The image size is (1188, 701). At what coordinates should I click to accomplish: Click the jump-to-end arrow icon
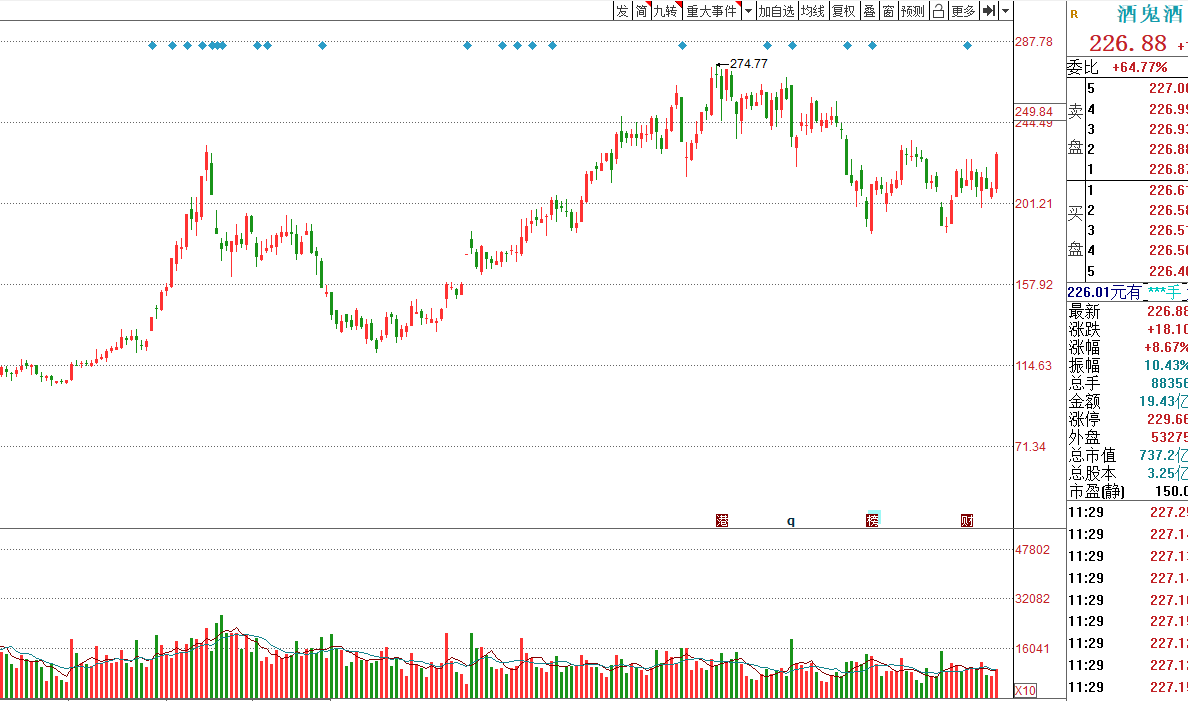(989, 11)
